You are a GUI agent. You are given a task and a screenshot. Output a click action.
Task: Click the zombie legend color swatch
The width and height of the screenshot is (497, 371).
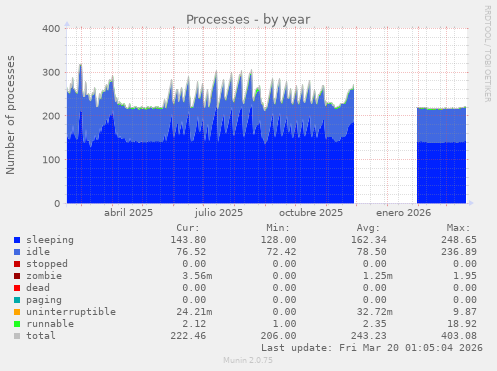17,276
